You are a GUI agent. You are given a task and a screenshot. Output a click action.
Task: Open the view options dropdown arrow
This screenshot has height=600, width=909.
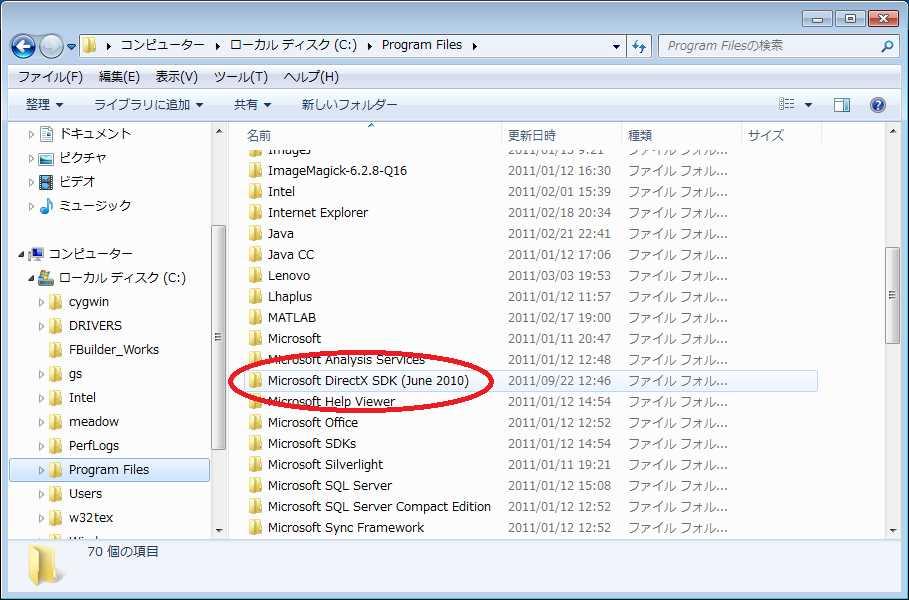pos(807,104)
